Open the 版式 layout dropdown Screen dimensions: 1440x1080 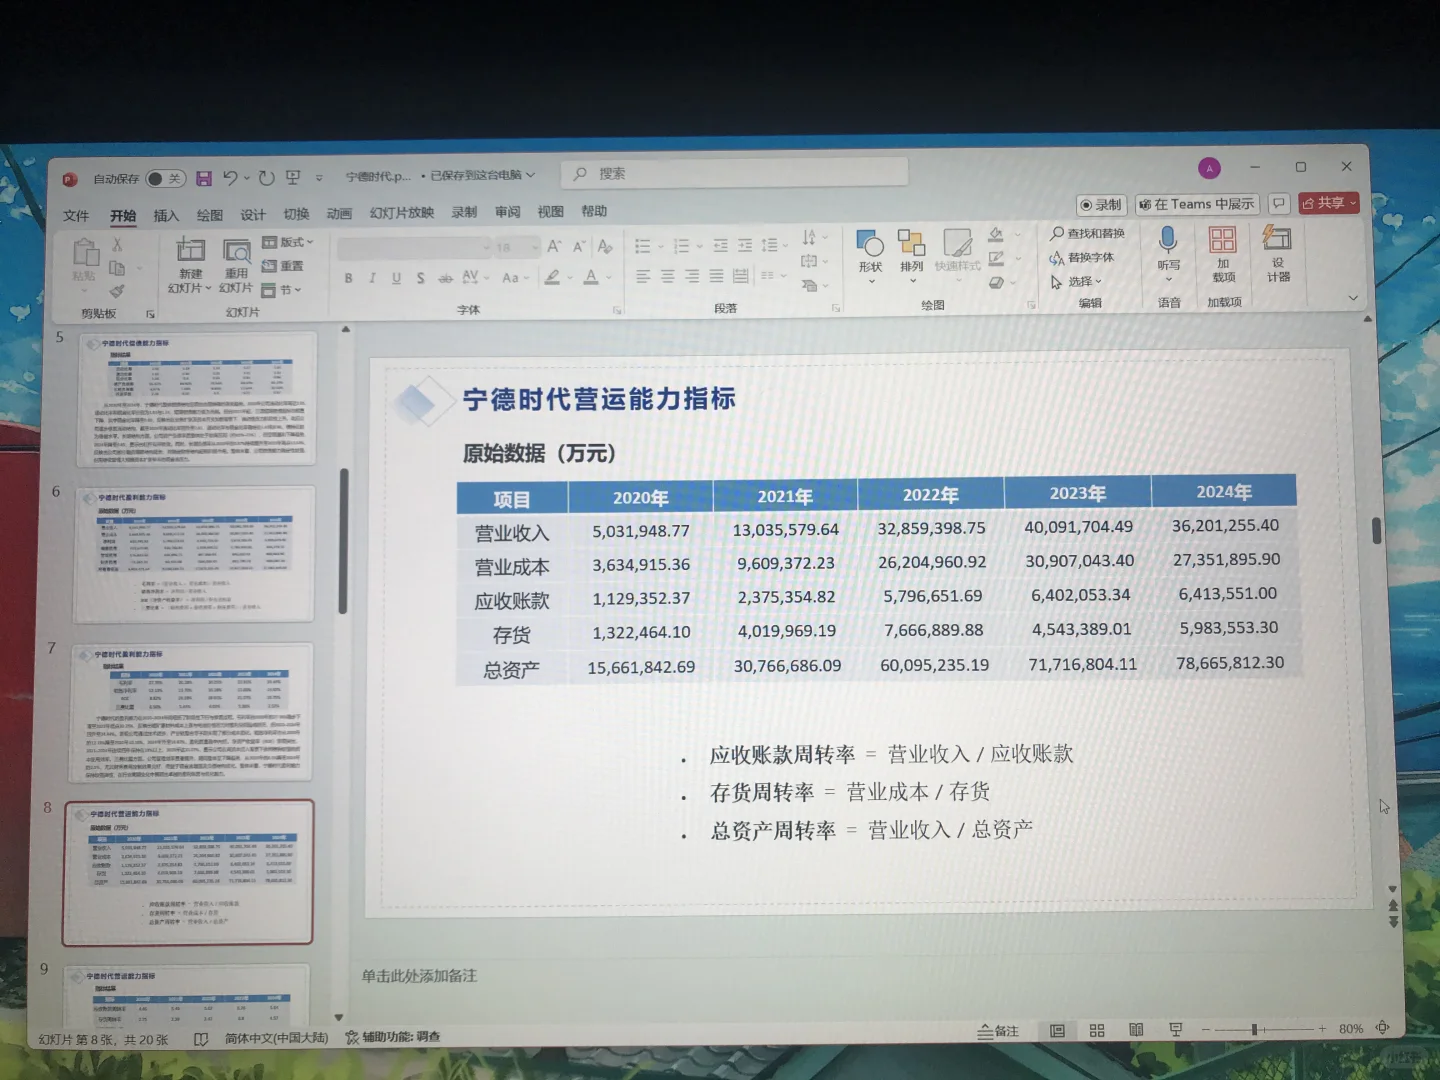[288, 242]
